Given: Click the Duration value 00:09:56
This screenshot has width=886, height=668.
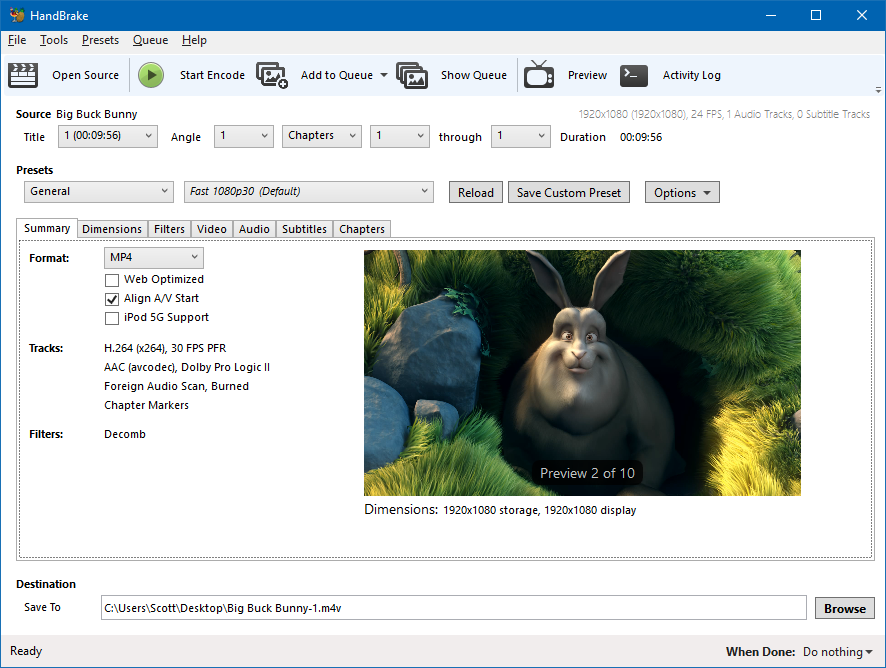Looking at the screenshot, I should point(641,137).
